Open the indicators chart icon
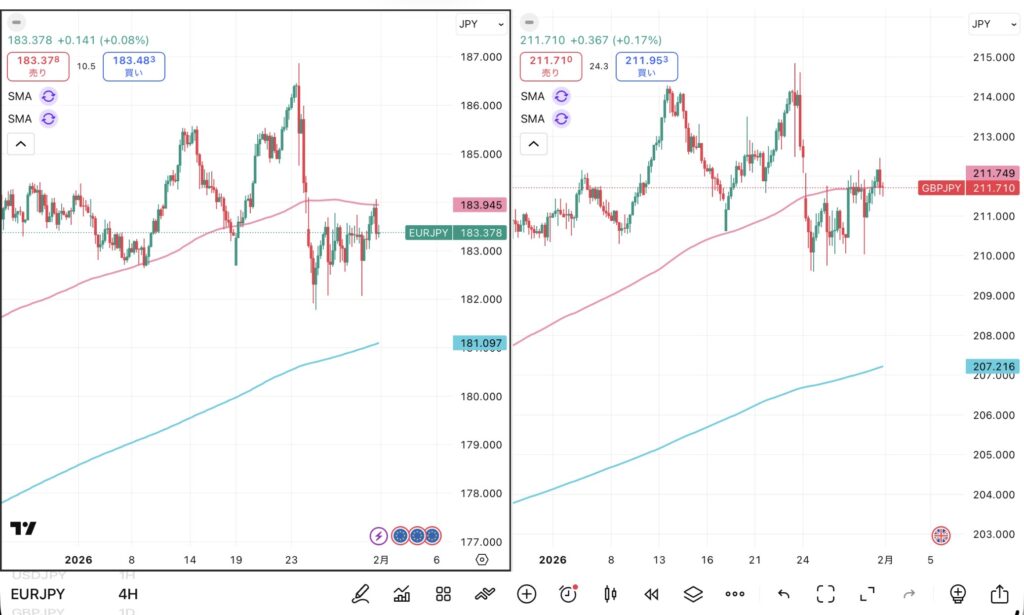 (x=402, y=594)
